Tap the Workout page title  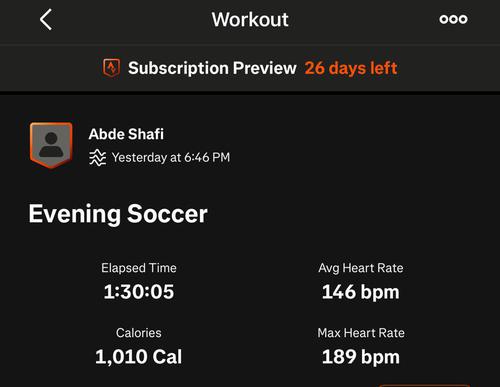(x=250, y=19)
